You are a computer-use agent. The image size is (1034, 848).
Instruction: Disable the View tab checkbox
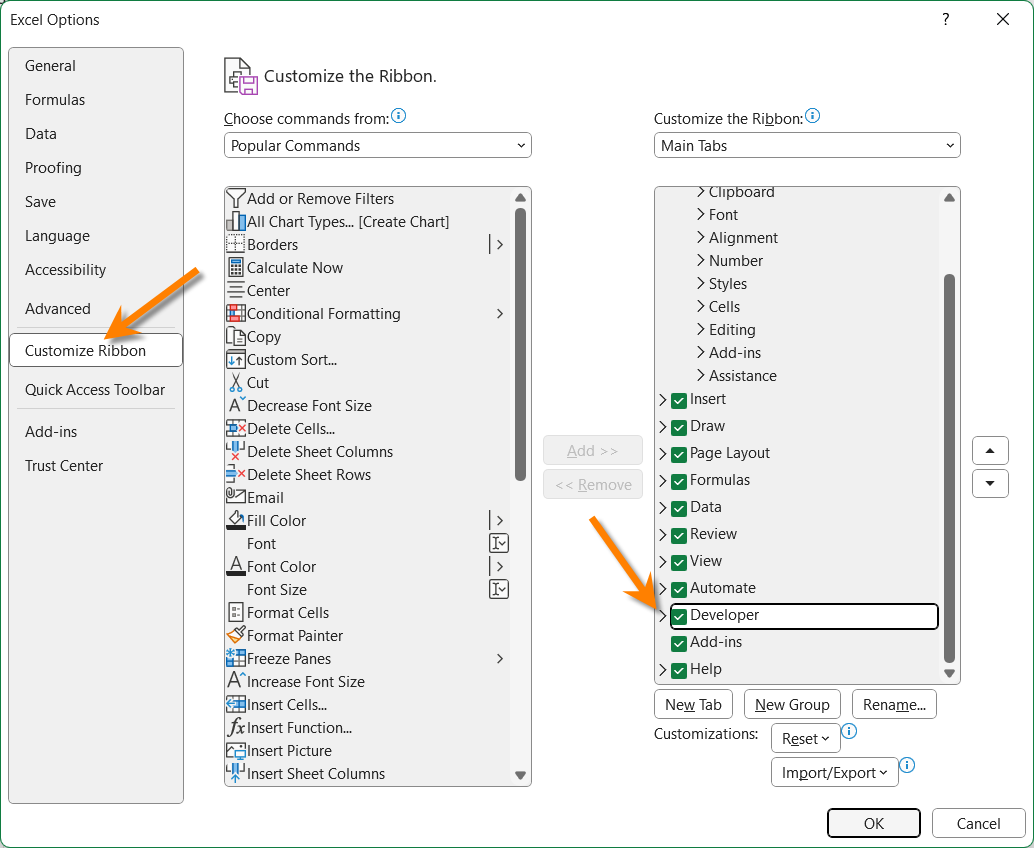[679, 562]
